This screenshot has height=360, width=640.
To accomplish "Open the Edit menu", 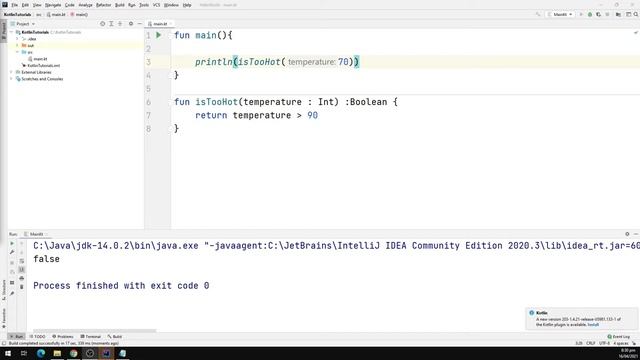I will pyautogui.click(x=25, y=5).
